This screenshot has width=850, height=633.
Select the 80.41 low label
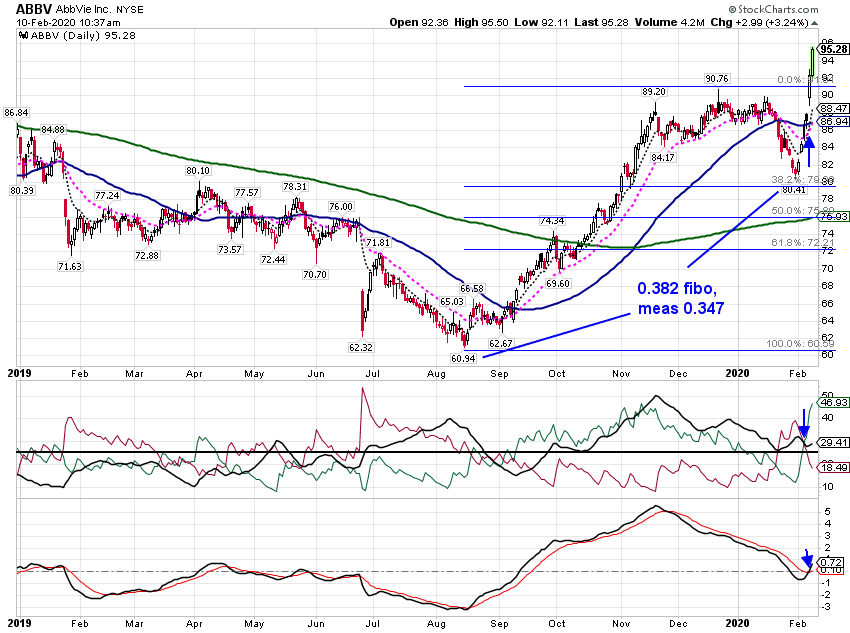click(x=794, y=190)
